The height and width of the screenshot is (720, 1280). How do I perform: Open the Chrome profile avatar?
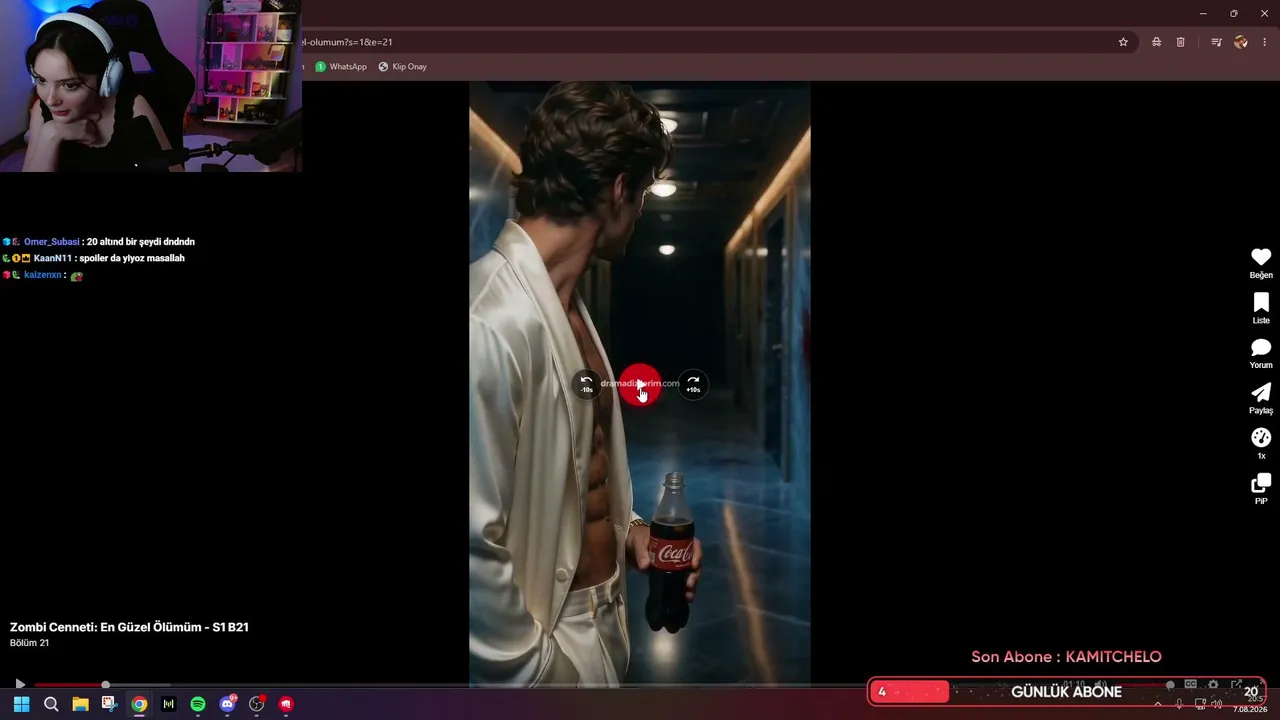[1241, 42]
